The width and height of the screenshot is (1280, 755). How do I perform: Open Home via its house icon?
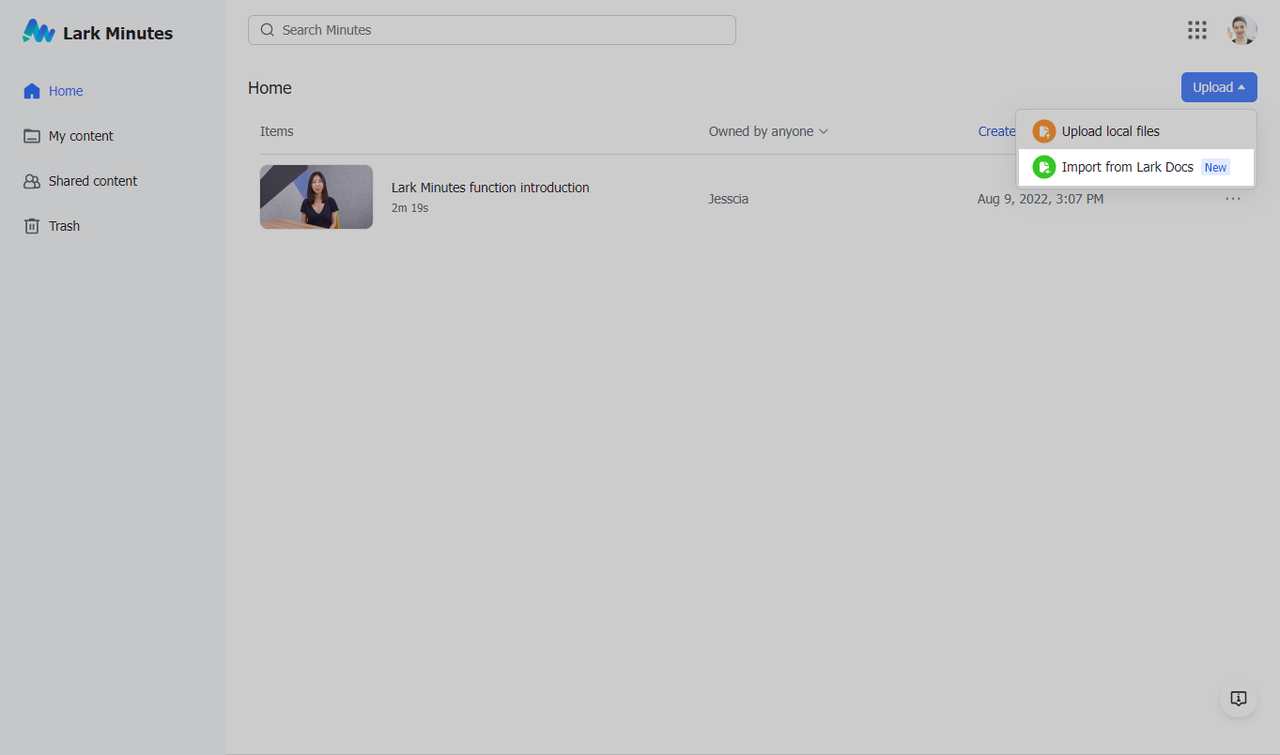pyautogui.click(x=32, y=91)
